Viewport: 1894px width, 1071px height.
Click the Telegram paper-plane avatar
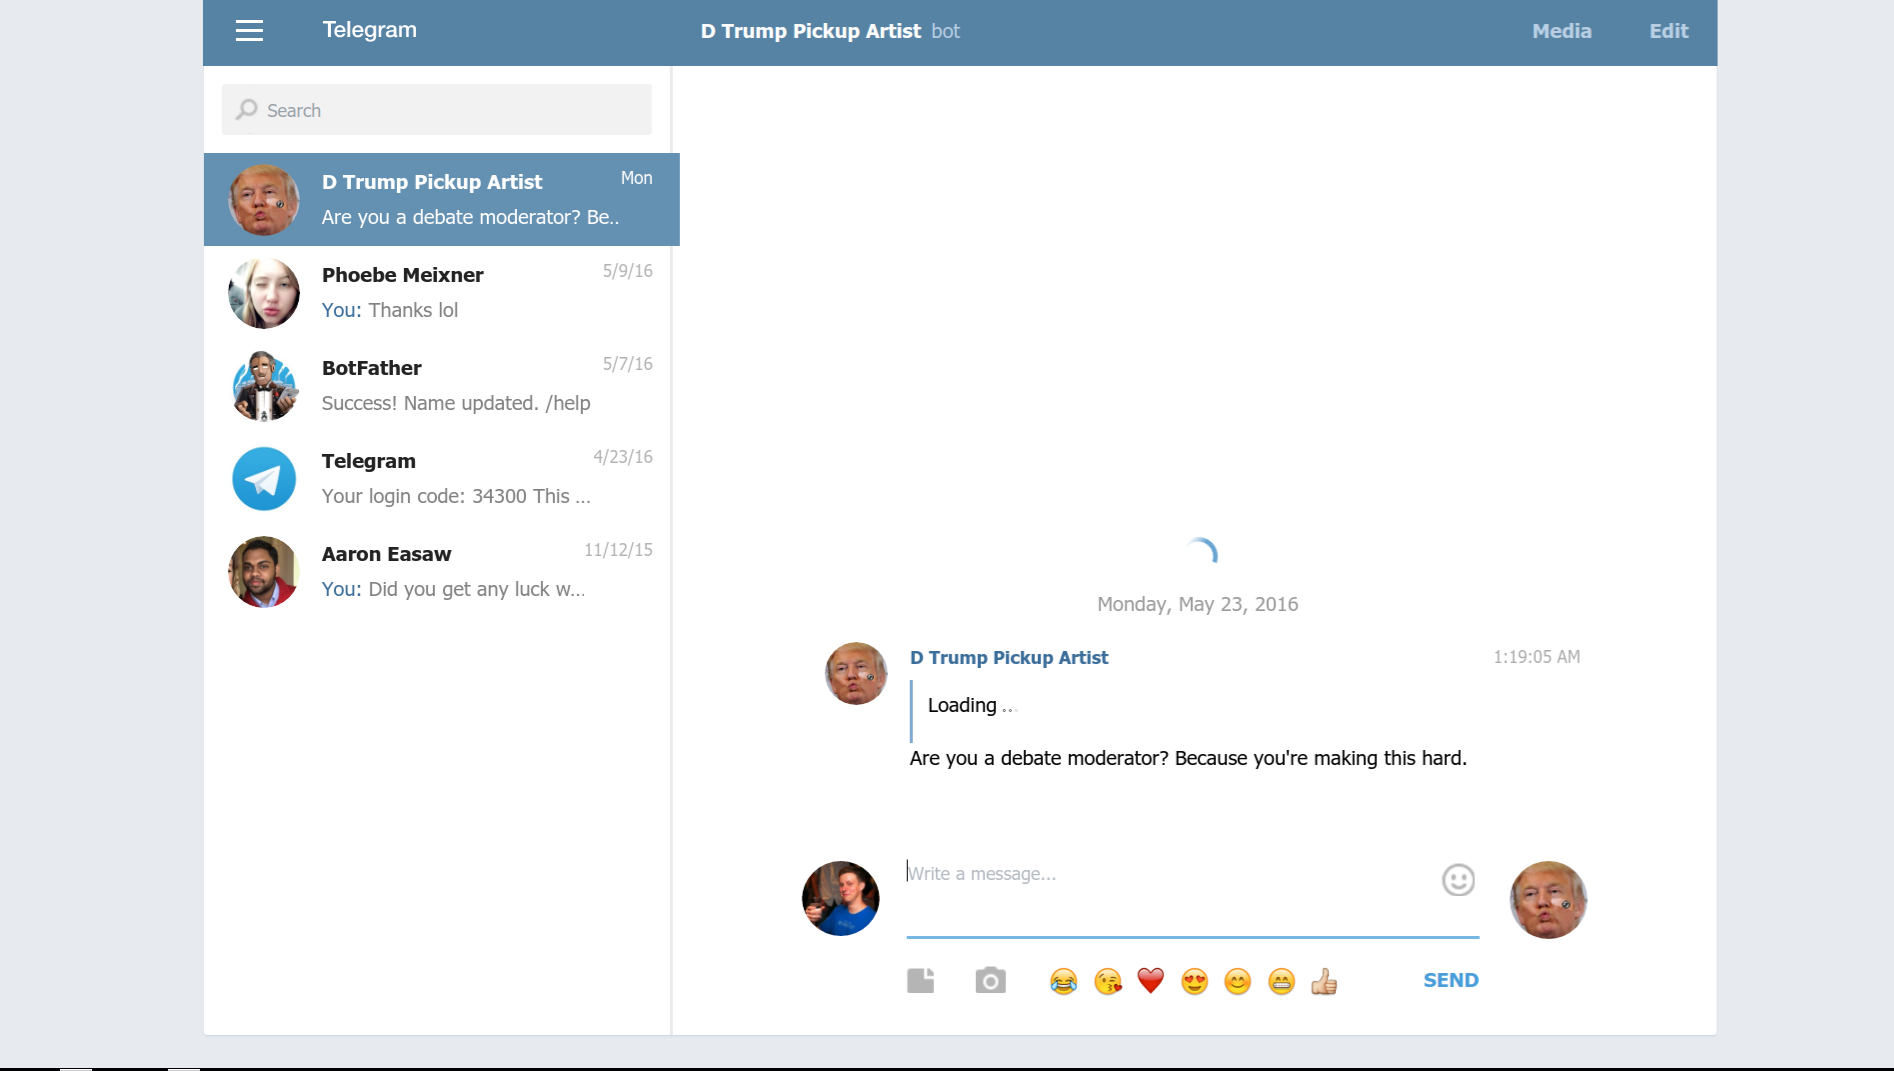(x=264, y=479)
